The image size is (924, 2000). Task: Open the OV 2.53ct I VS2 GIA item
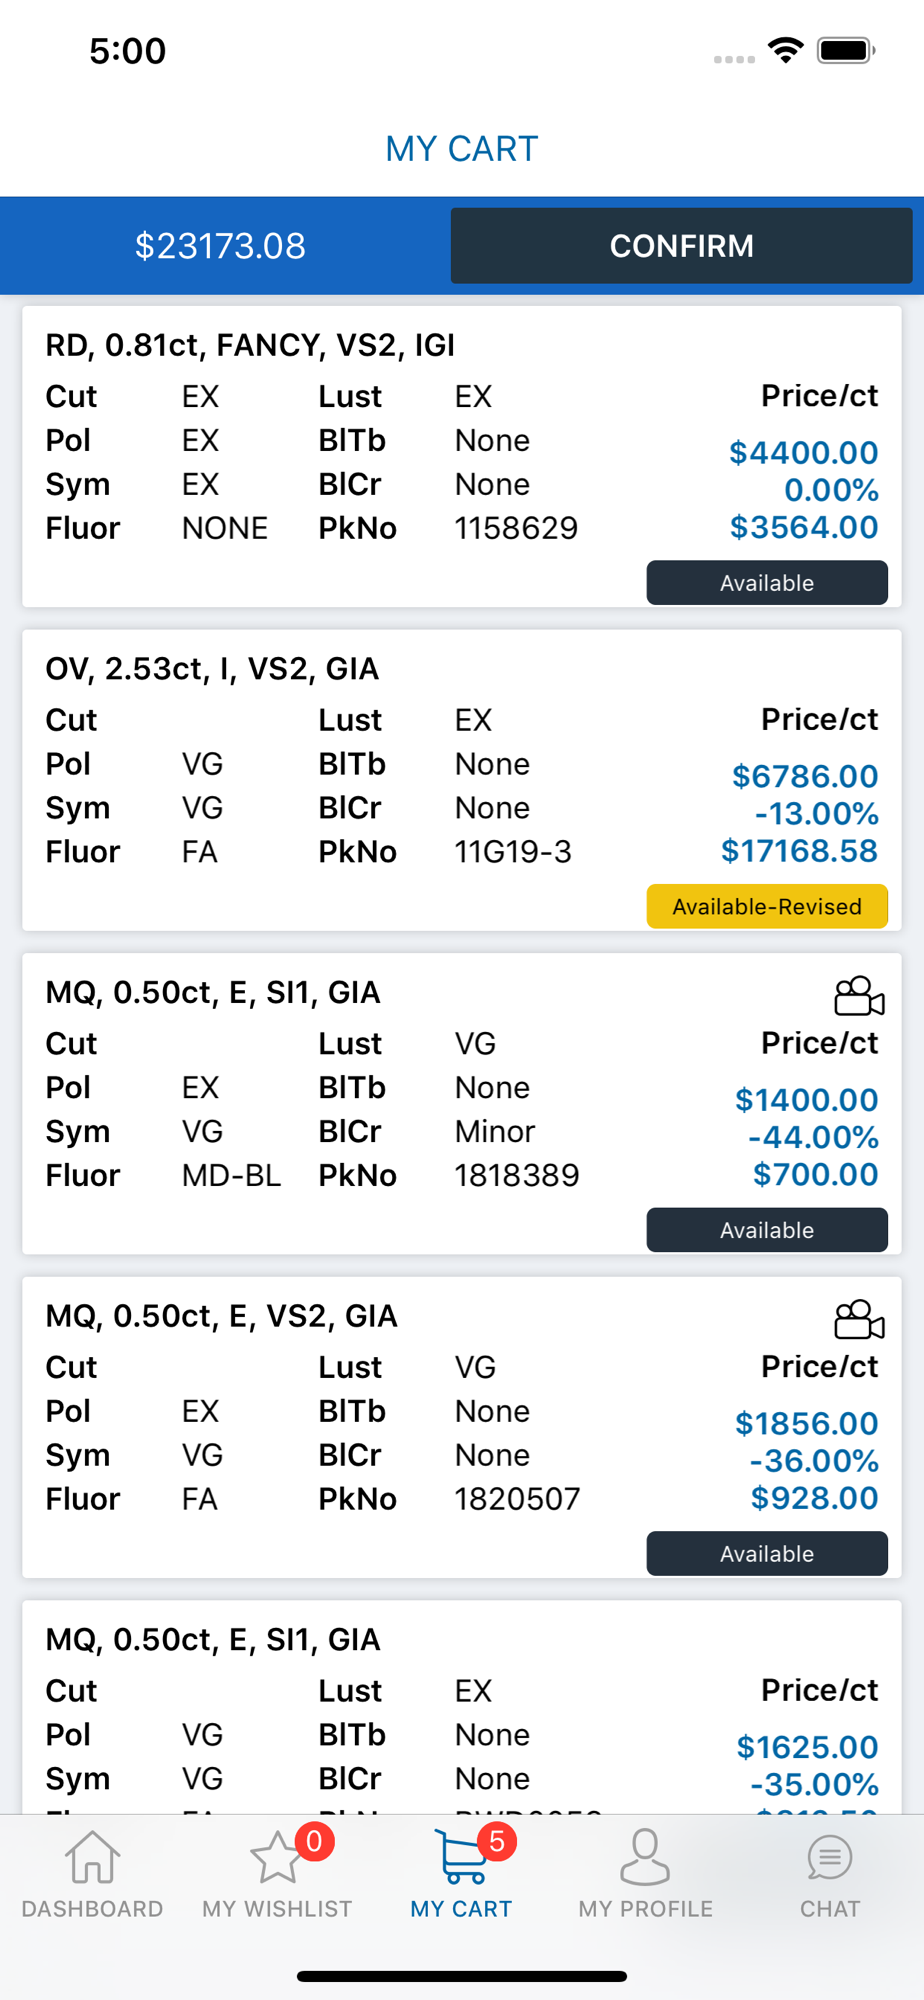click(x=212, y=669)
